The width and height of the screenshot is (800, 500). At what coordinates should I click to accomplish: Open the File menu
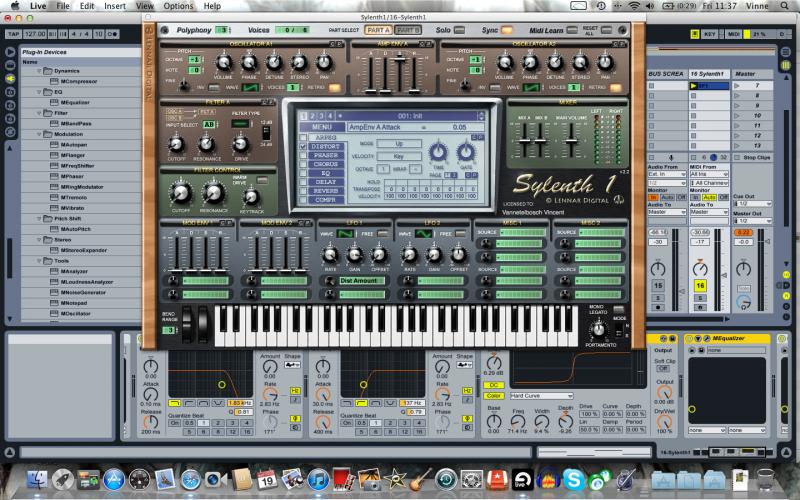[63, 6]
